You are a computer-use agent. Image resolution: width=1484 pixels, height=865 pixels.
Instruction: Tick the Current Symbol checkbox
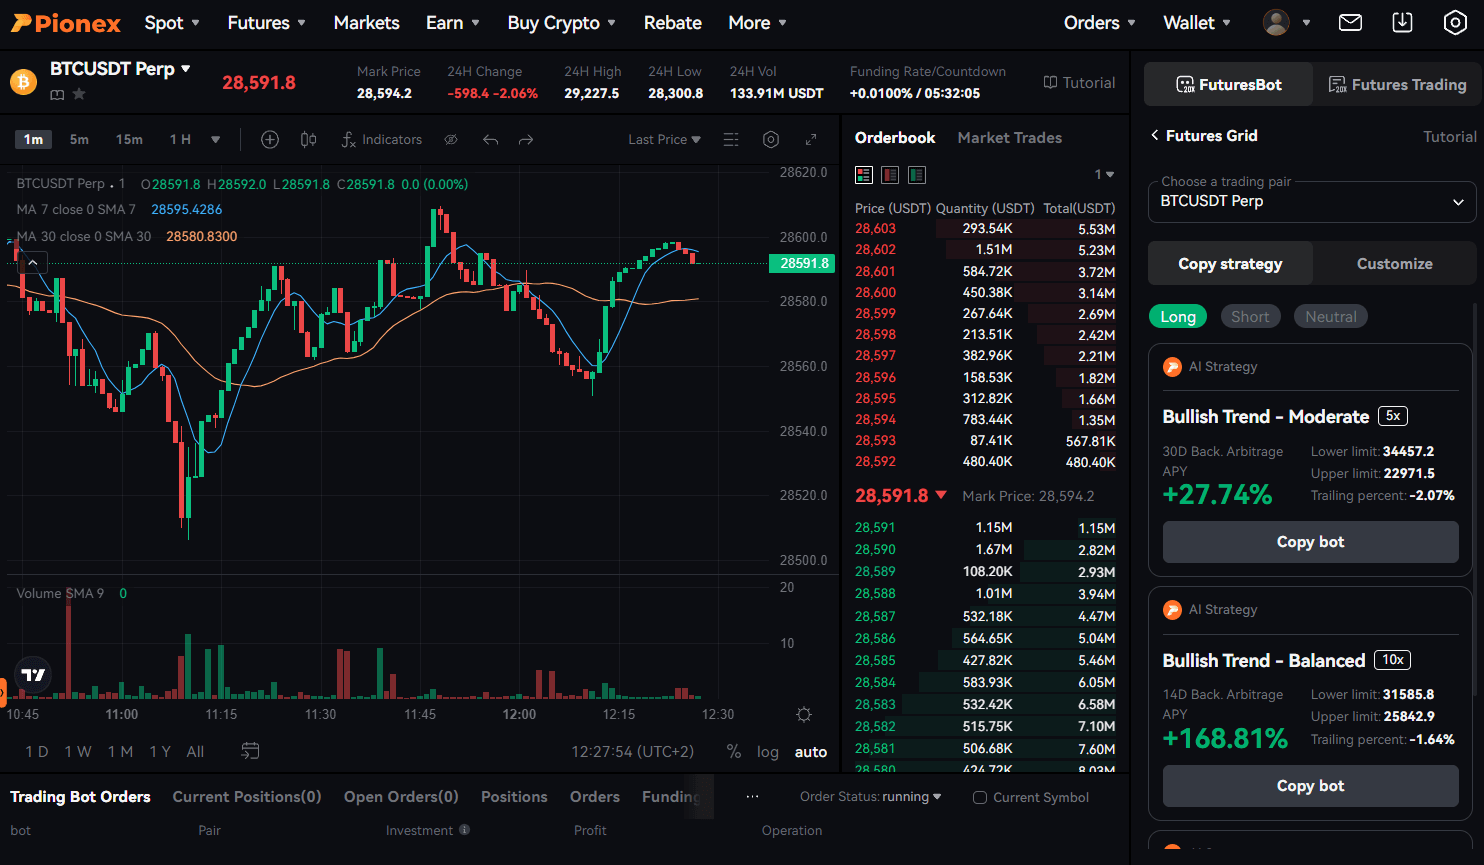click(x=980, y=798)
